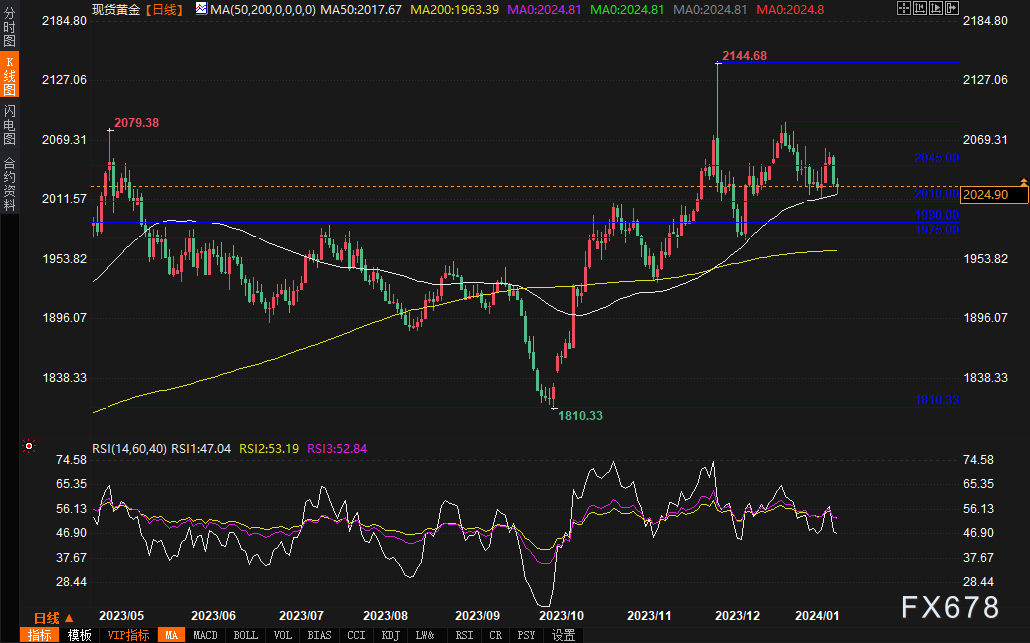Click the 指标 button at bottom left
Screen dimensions: 1030x643
coord(39,635)
